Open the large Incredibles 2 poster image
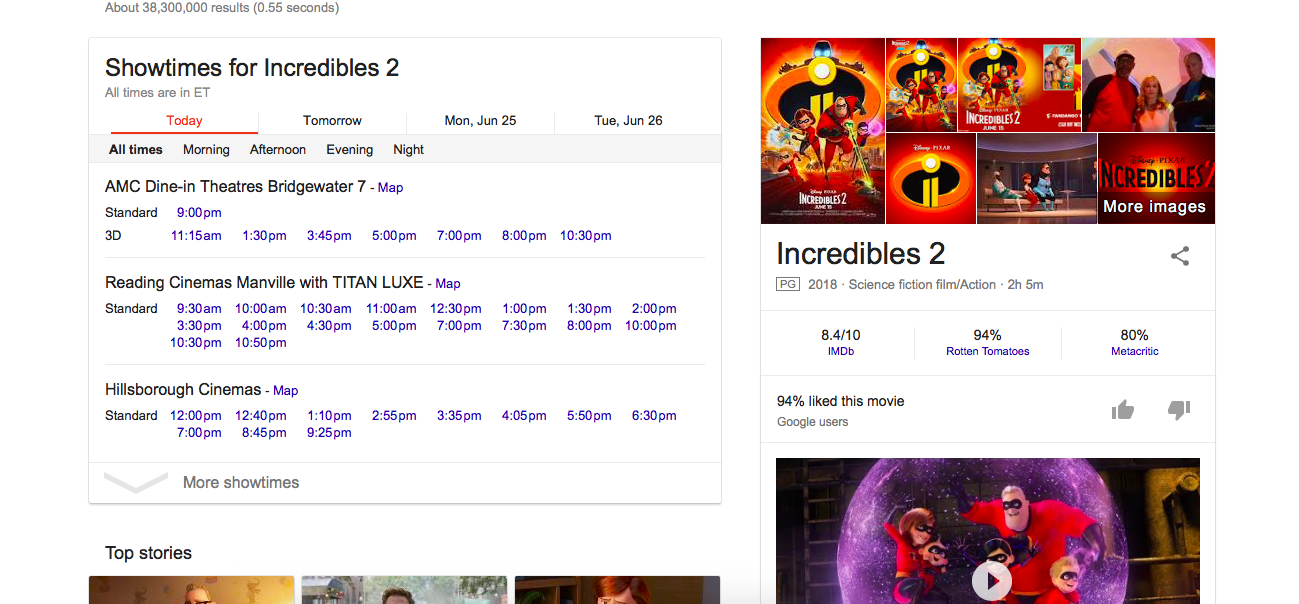The image size is (1299, 604). 822,131
